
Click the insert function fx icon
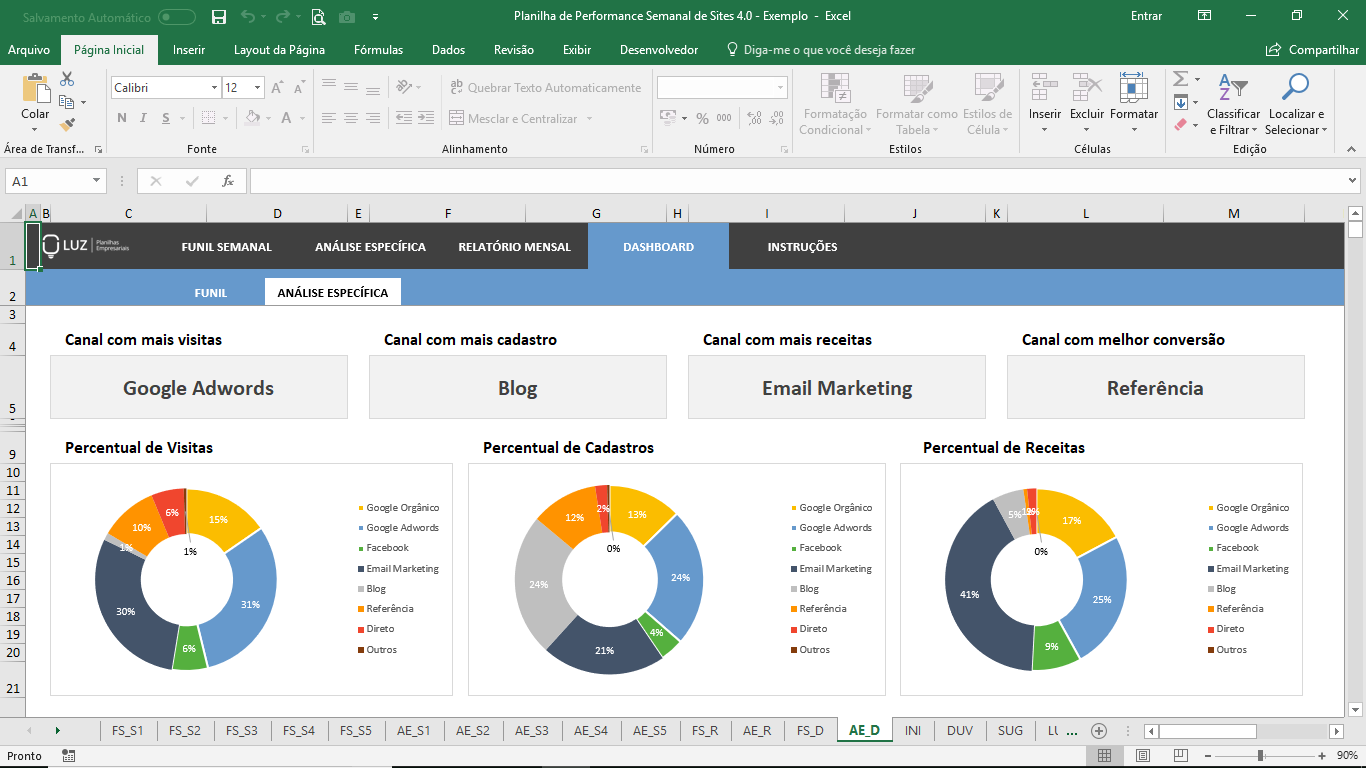pyautogui.click(x=228, y=181)
